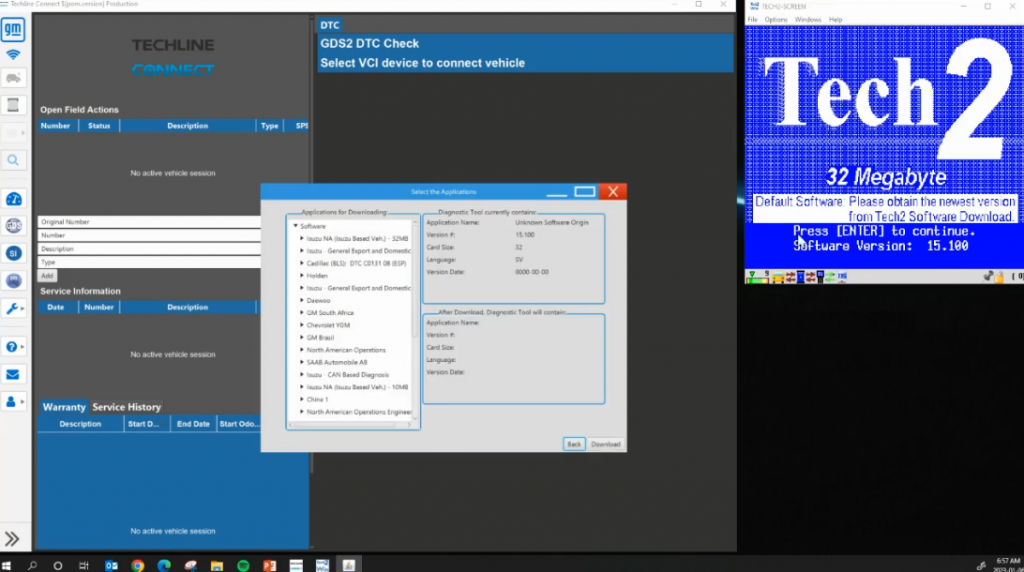This screenshot has width=1024, height=572.
Task: Expand the Holden tree node
Action: pyautogui.click(x=302, y=276)
